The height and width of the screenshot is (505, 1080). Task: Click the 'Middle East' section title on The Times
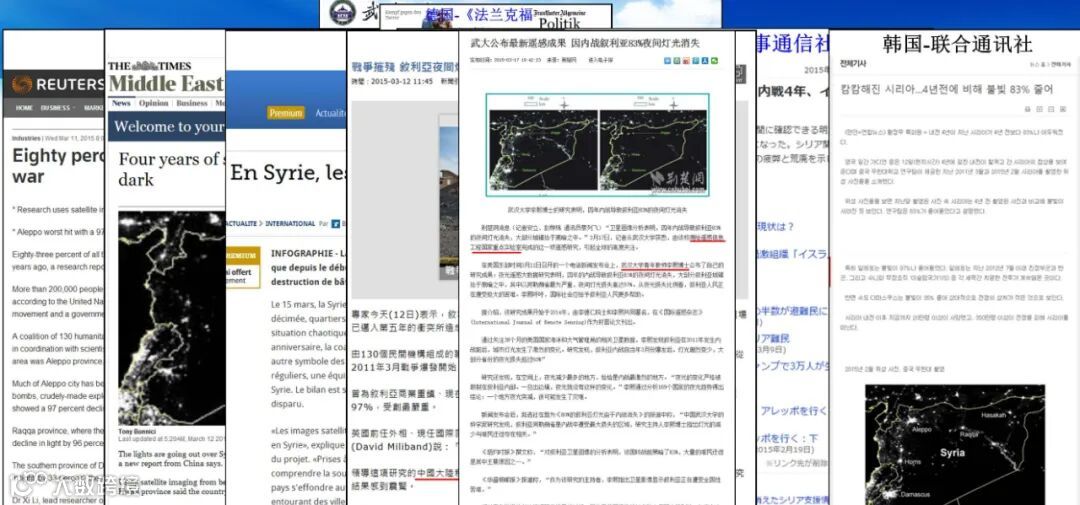166,84
